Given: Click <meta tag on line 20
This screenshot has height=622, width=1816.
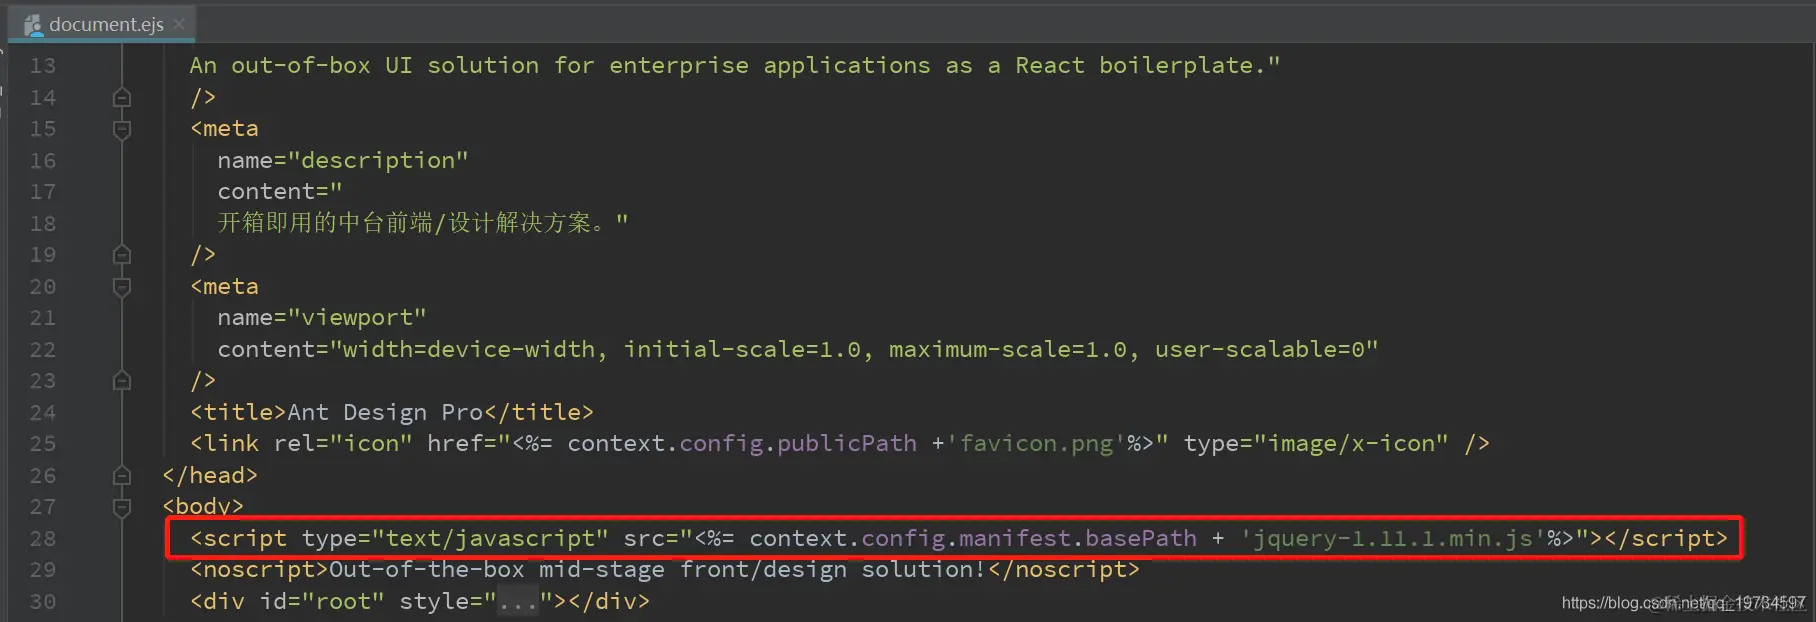Looking at the screenshot, I should pyautogui.click(x=224, y=287).
